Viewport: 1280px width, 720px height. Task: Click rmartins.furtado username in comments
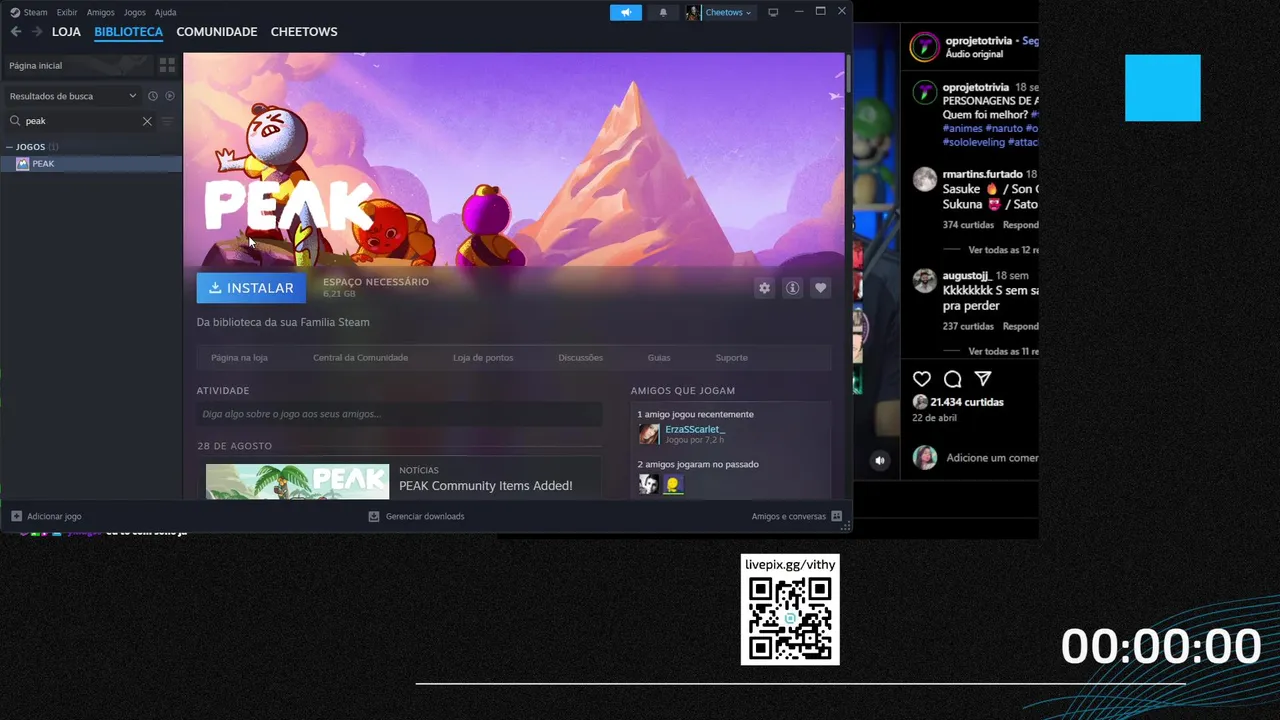coord(982,174)
